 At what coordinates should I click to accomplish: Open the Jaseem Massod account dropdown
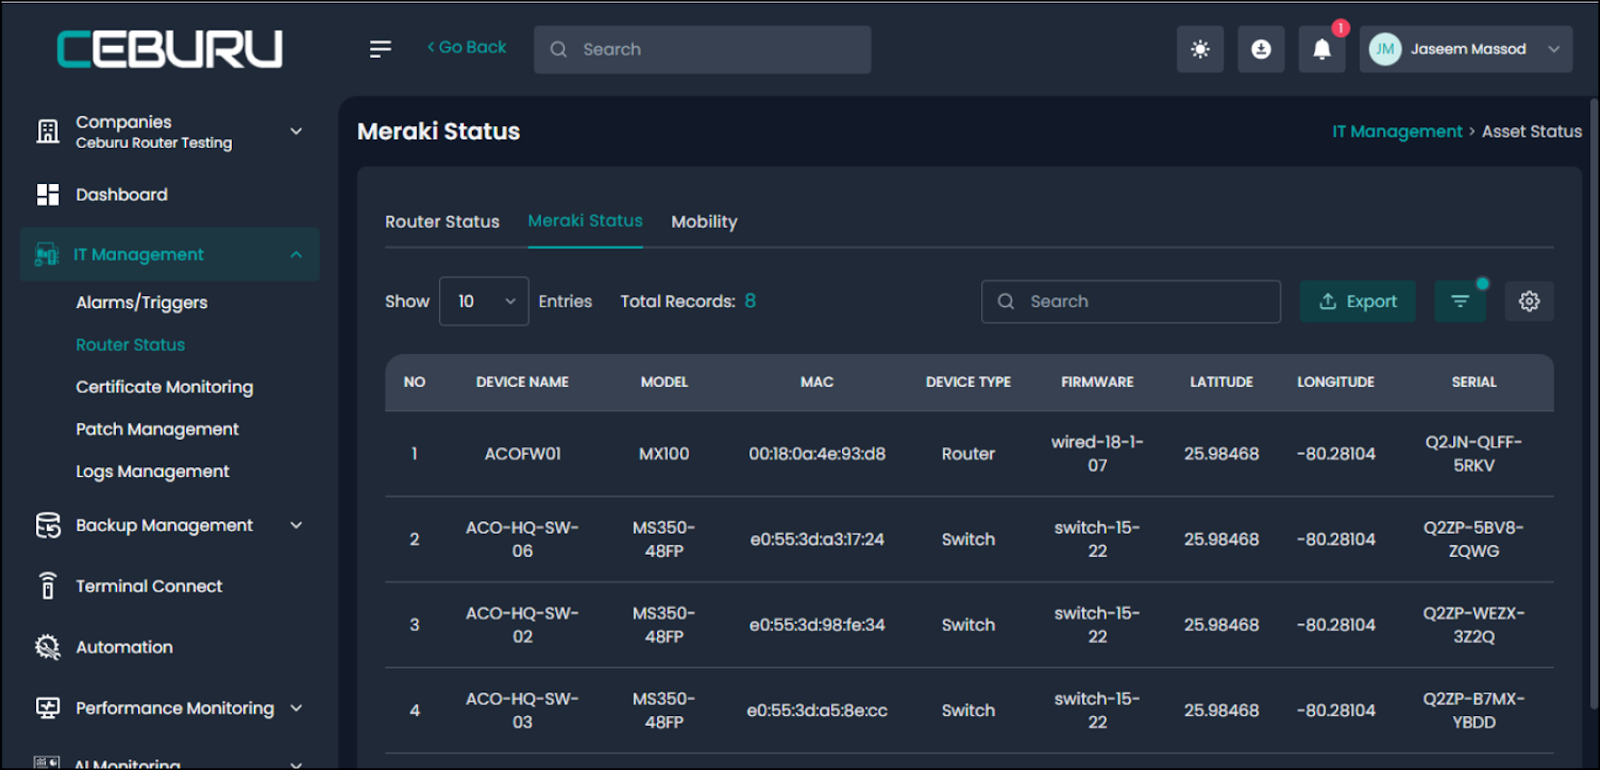point(1466,49)
